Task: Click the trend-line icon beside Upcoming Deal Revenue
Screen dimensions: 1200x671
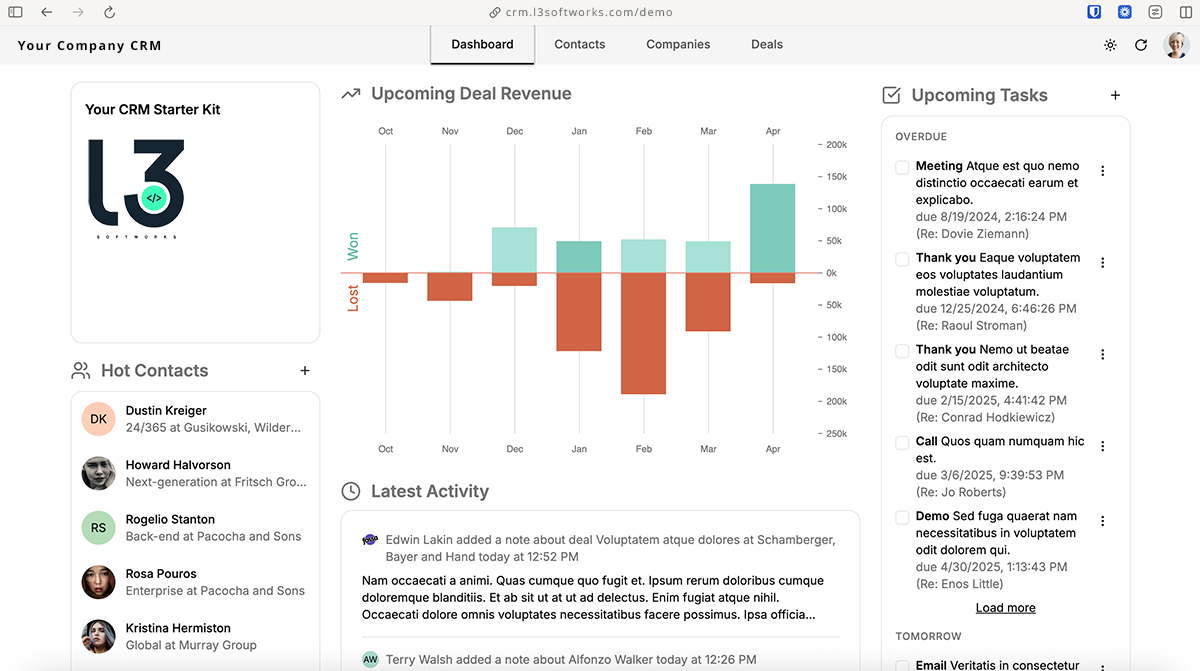Action: [x=350, y=92]
